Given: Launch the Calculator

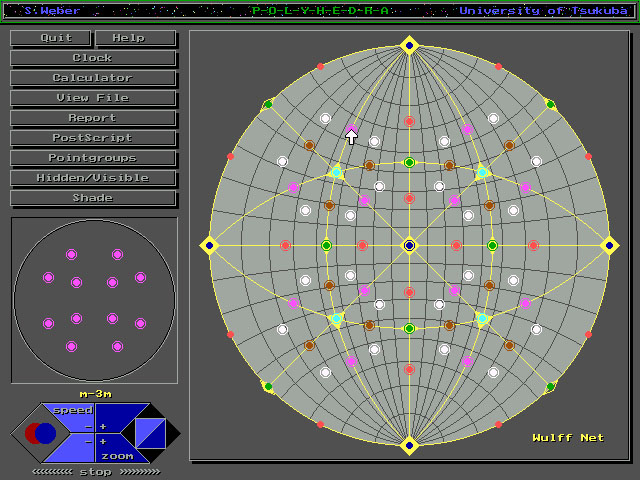Looking at the screenshot, I should tap(93, 78).
